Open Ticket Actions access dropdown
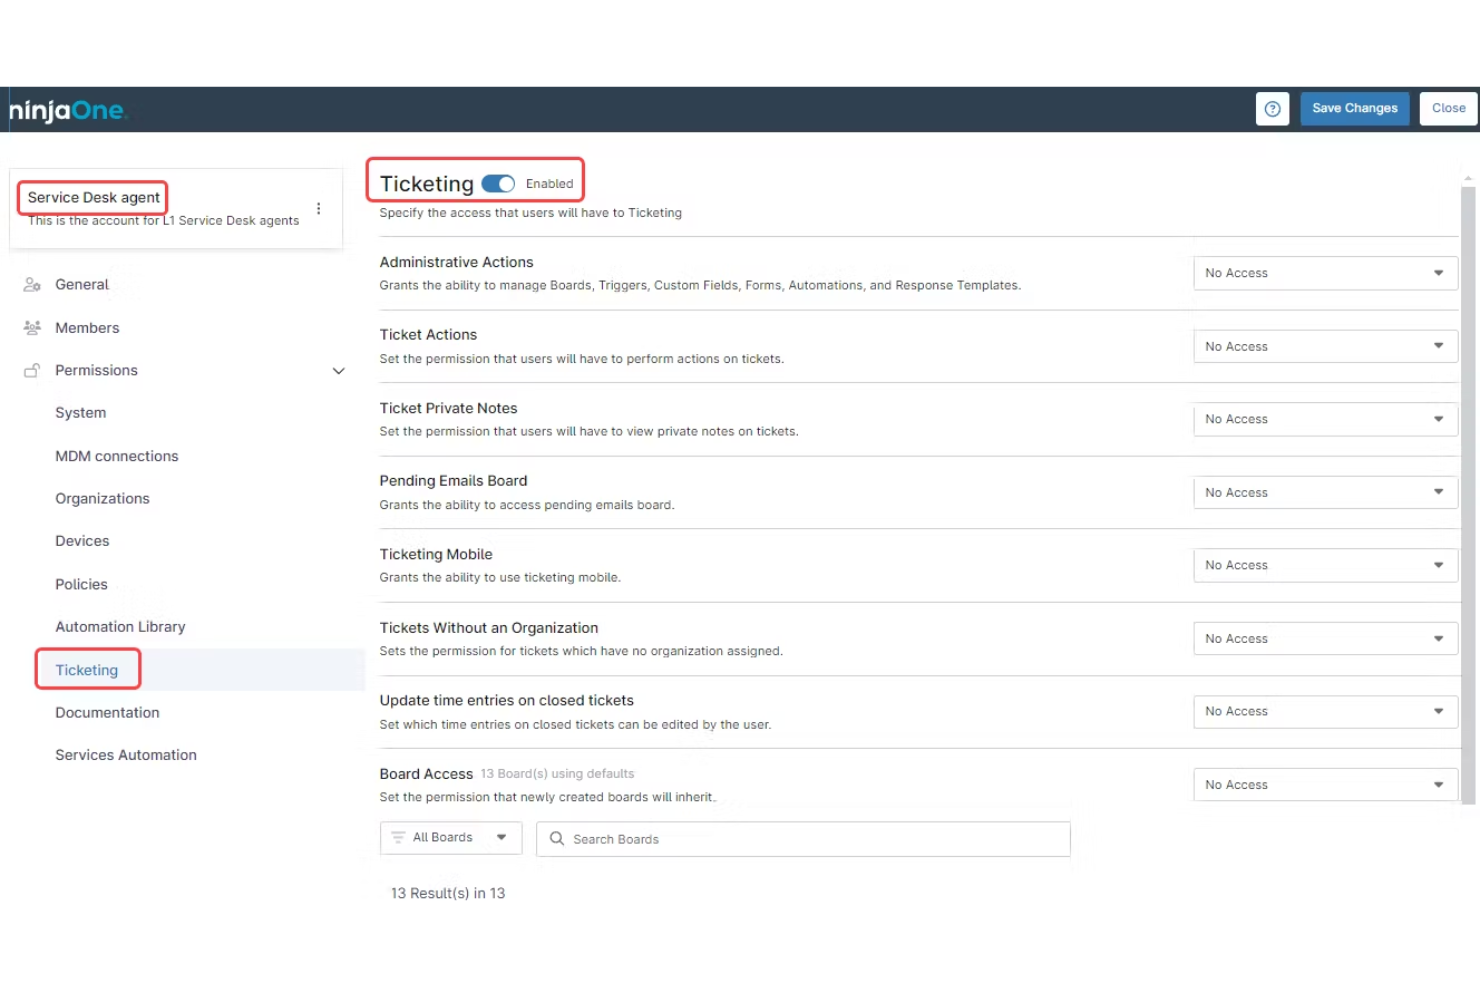Screen dimensions: 1480x987 (1325, 346)
